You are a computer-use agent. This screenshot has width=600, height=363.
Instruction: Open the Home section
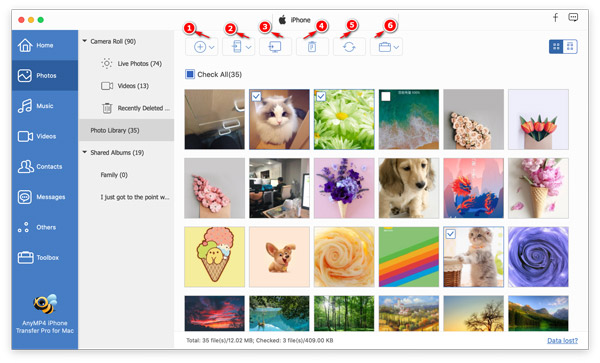45,45
